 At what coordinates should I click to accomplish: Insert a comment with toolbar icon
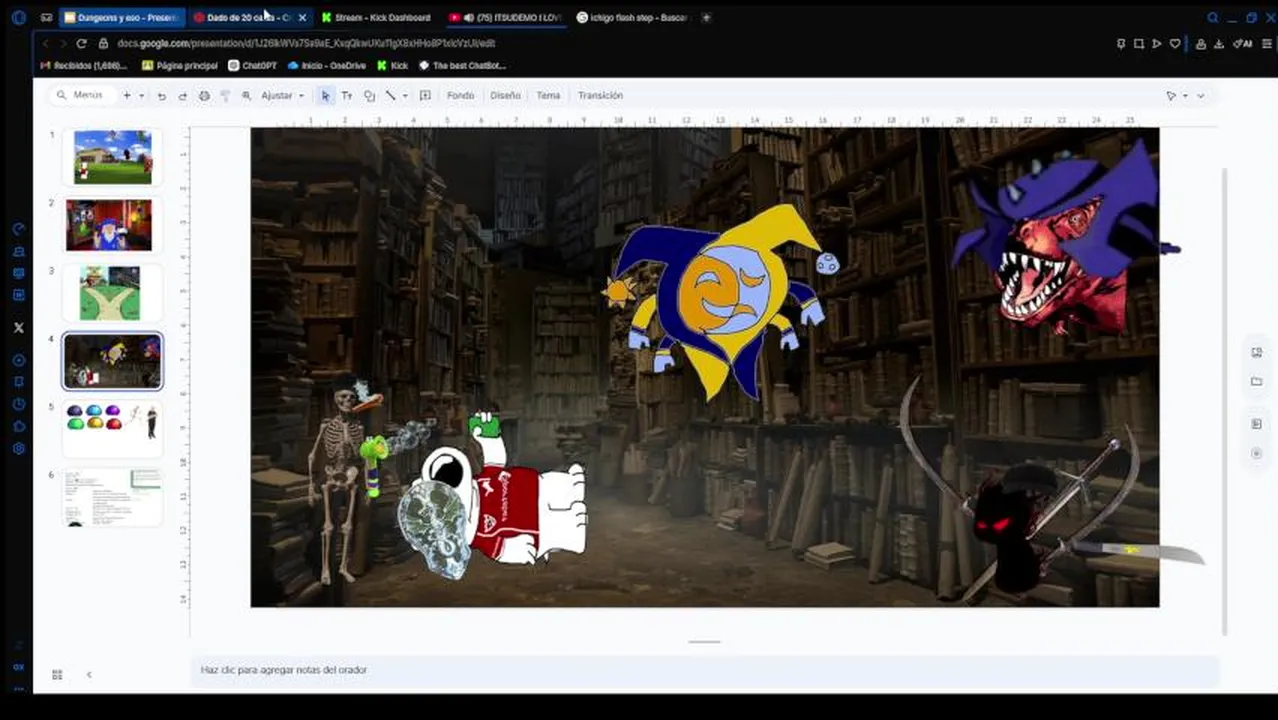[425, 96]
